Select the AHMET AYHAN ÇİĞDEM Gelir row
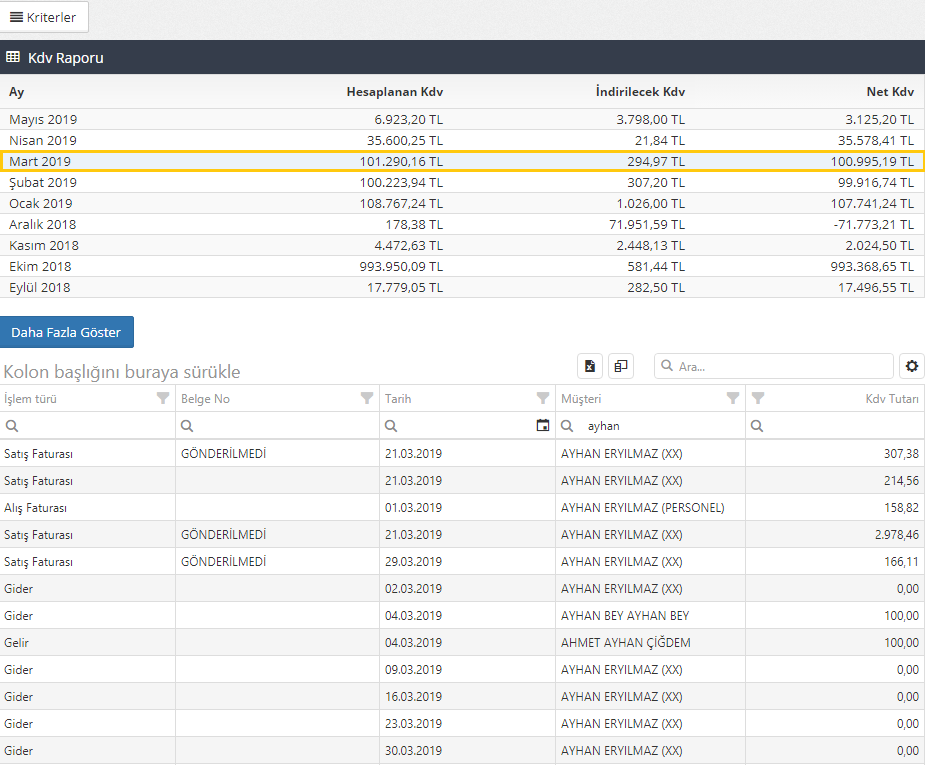The height and width of the screenshot is (765, 925). (462, 642)
